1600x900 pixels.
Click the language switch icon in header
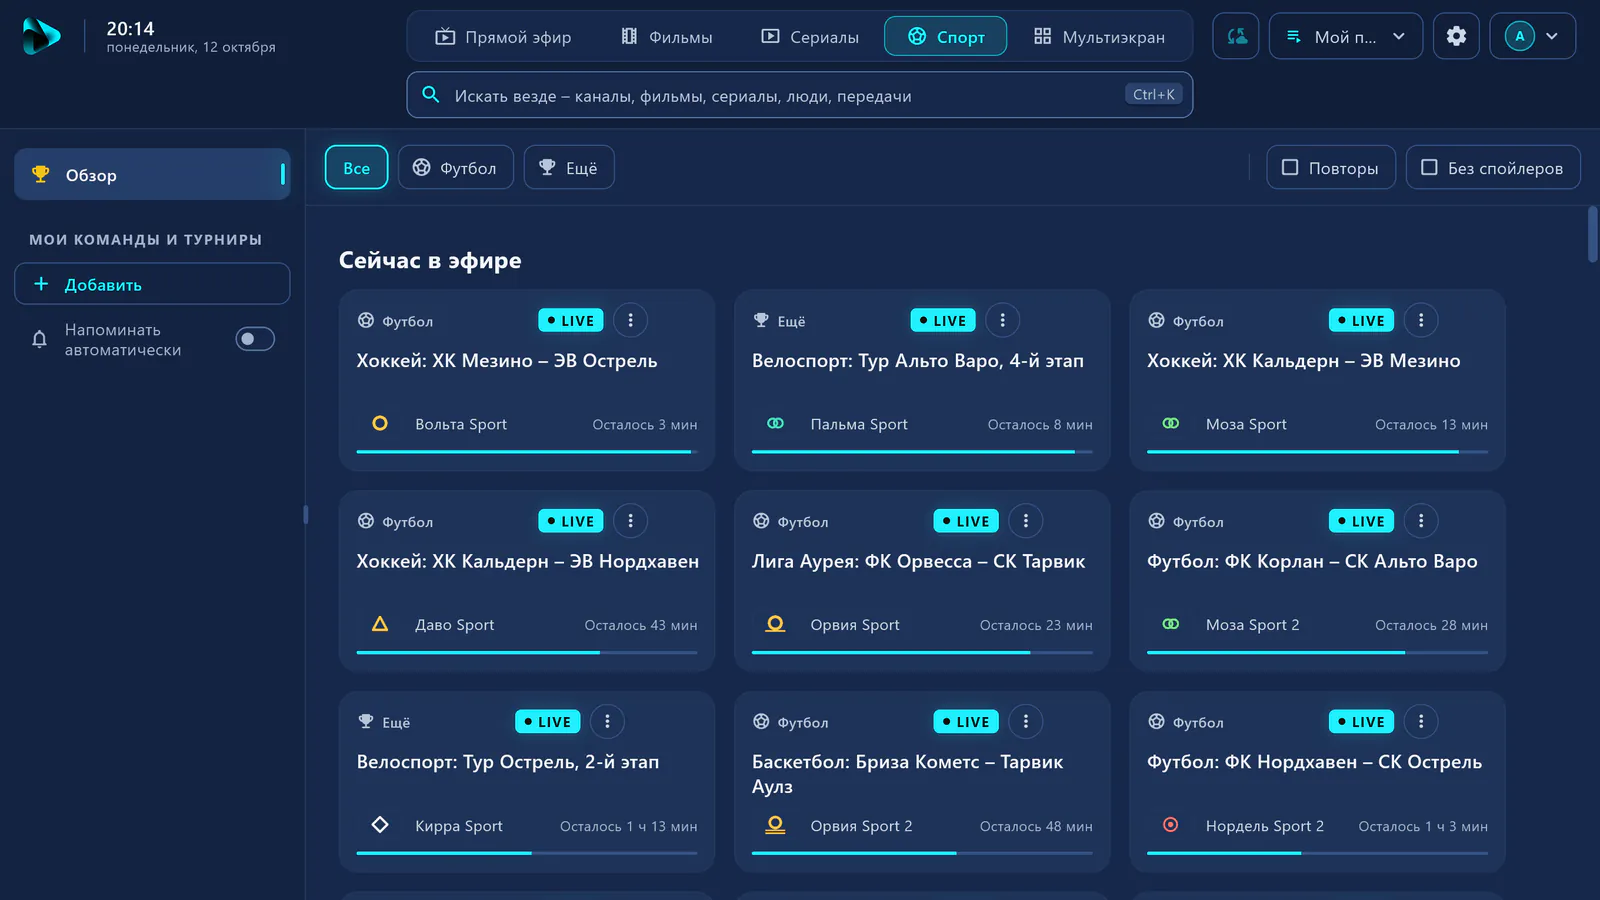[x=1236, y=36]
